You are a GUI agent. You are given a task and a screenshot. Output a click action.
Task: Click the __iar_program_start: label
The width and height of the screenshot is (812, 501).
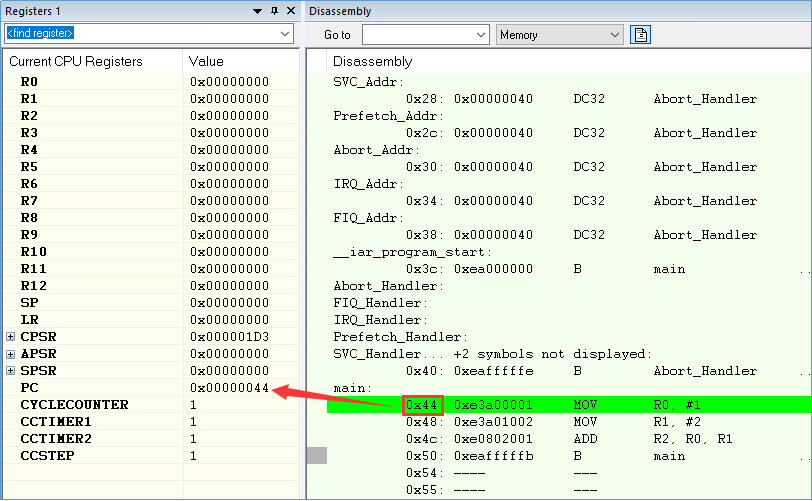[x=412, y=252]
